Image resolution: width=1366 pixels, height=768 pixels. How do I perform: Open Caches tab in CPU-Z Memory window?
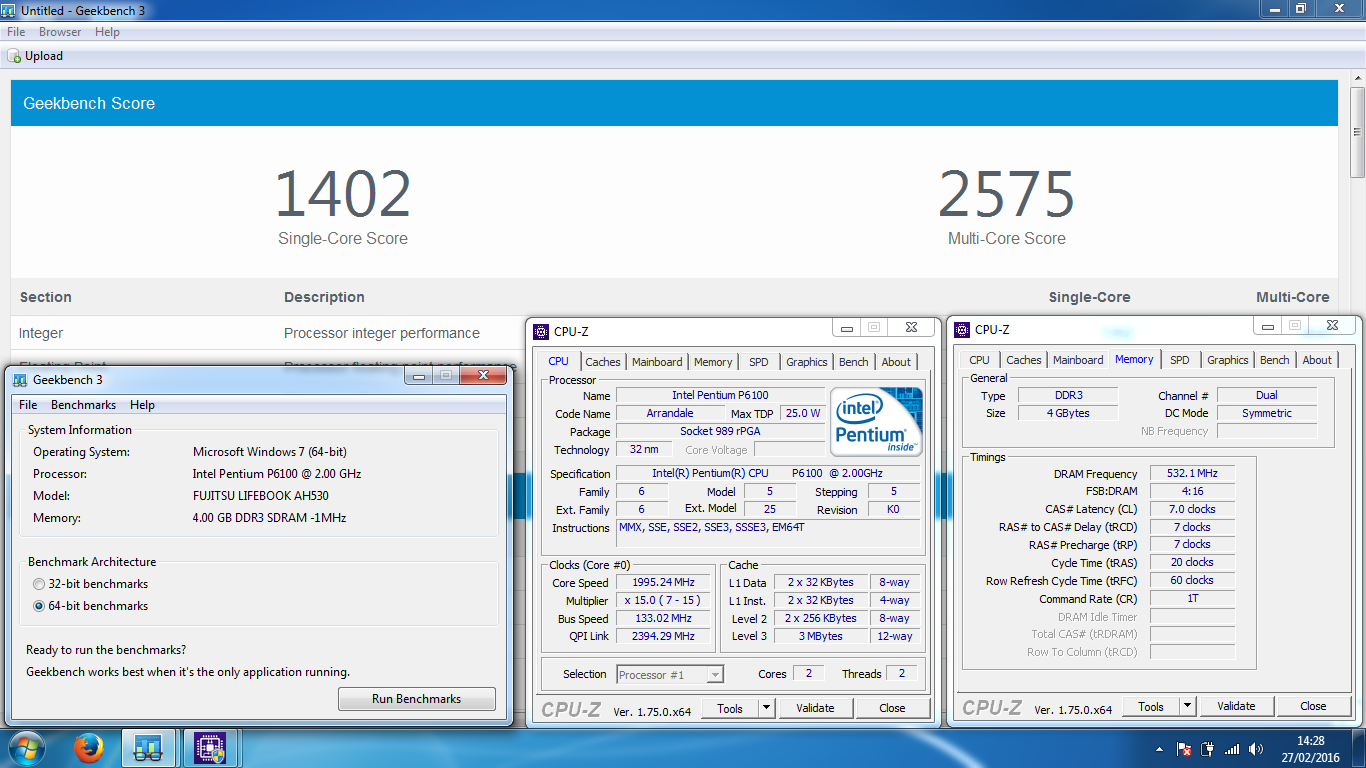point(1024,360)
